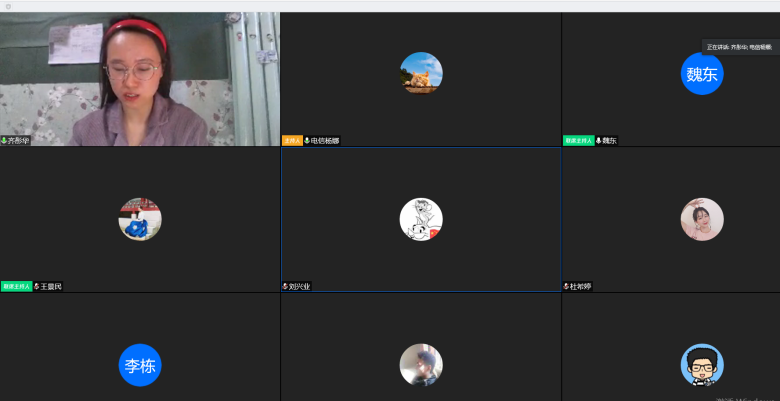The height and width of the screenshot is (401, 780).
Task: Click 刘兴业's cartoon sketch avatar
Action: (x=421, y=219)
